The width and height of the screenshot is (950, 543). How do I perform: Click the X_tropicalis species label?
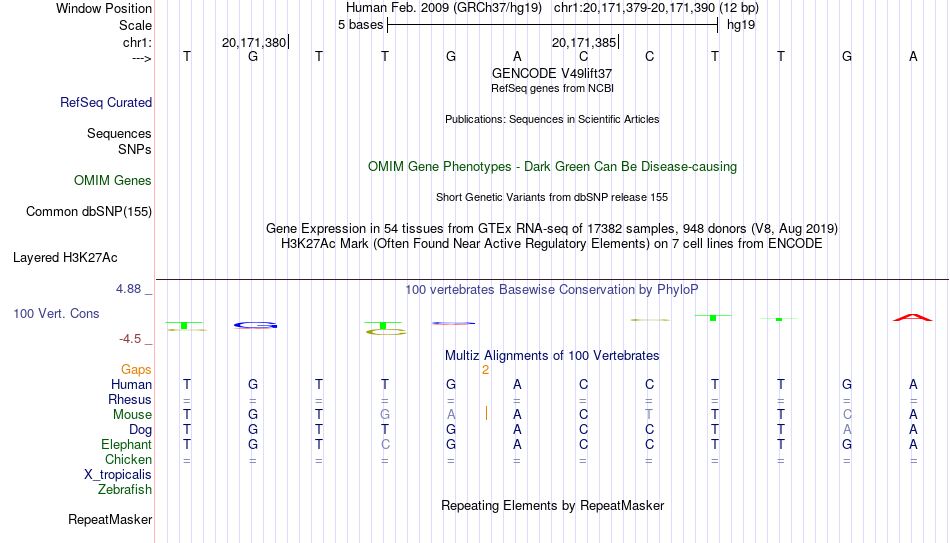[118, 475]
